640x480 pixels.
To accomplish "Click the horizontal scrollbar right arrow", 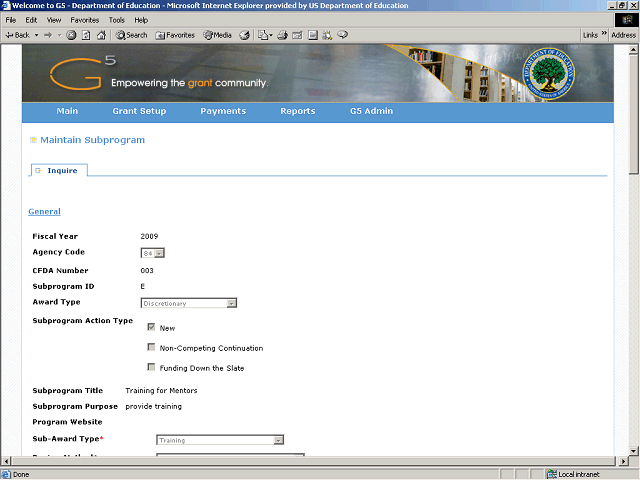I will pyautogui.click(x=623, y=461).
